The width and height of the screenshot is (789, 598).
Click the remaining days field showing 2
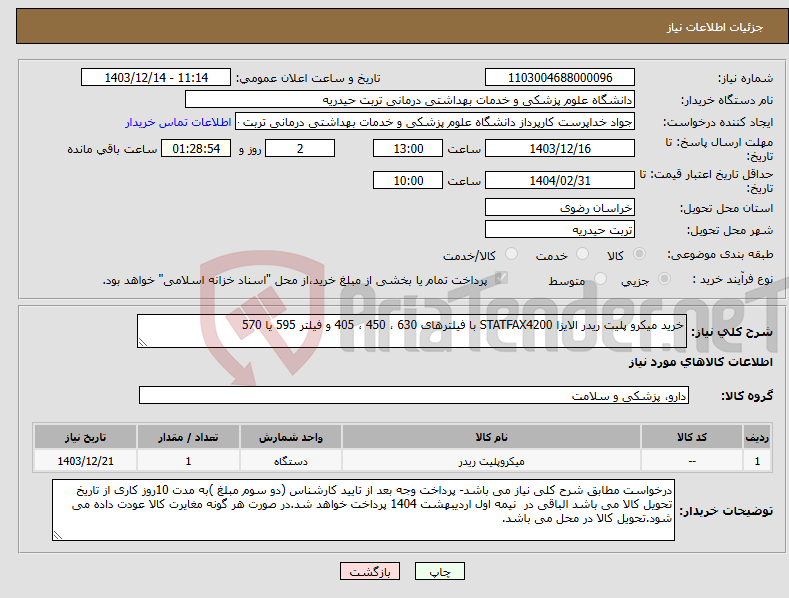click(300, 148)
